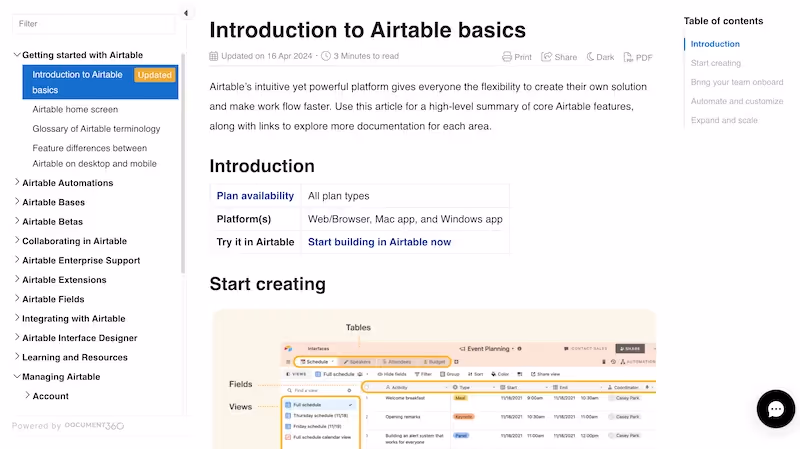Jump to Expand and scale section
The height and width of the screenshot is (449, 800).
724,120
